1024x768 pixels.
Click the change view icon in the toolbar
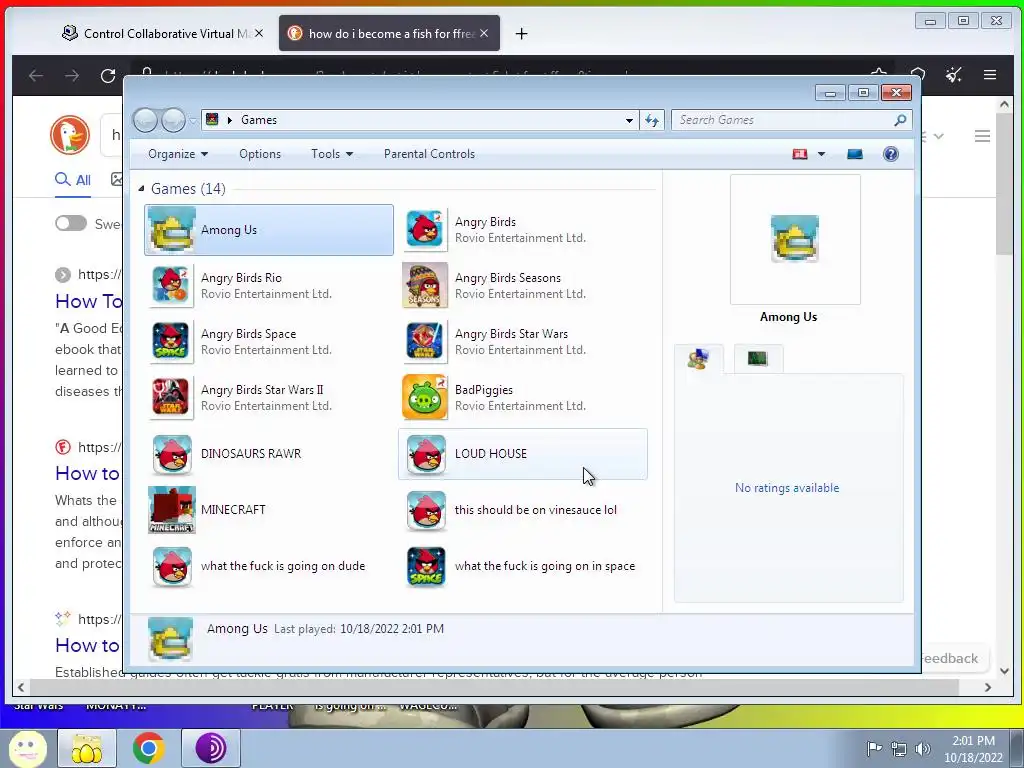[800, 154]
